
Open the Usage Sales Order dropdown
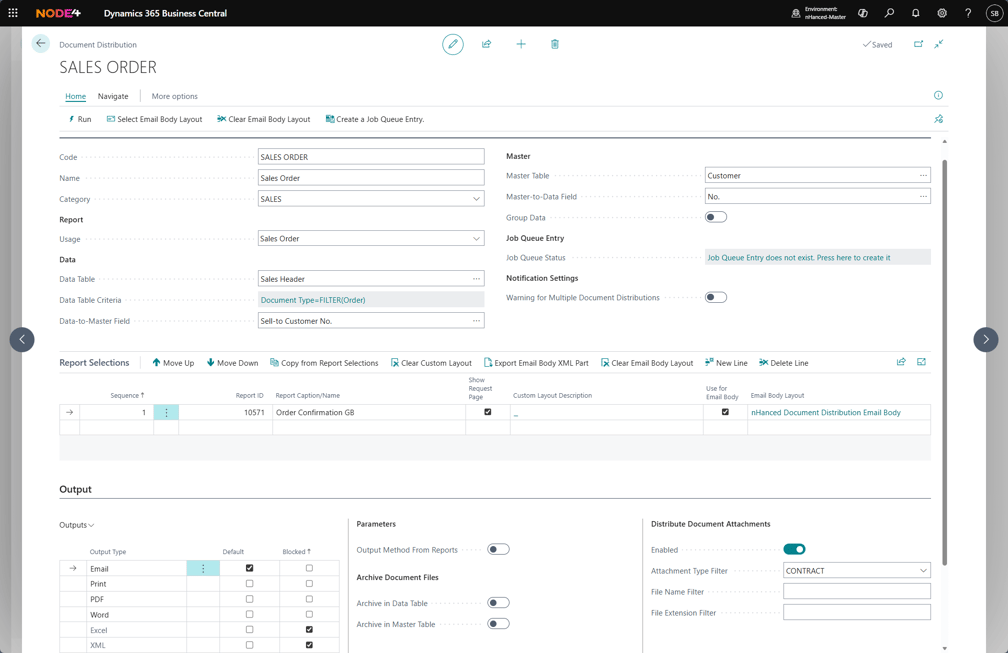(476, 238)
